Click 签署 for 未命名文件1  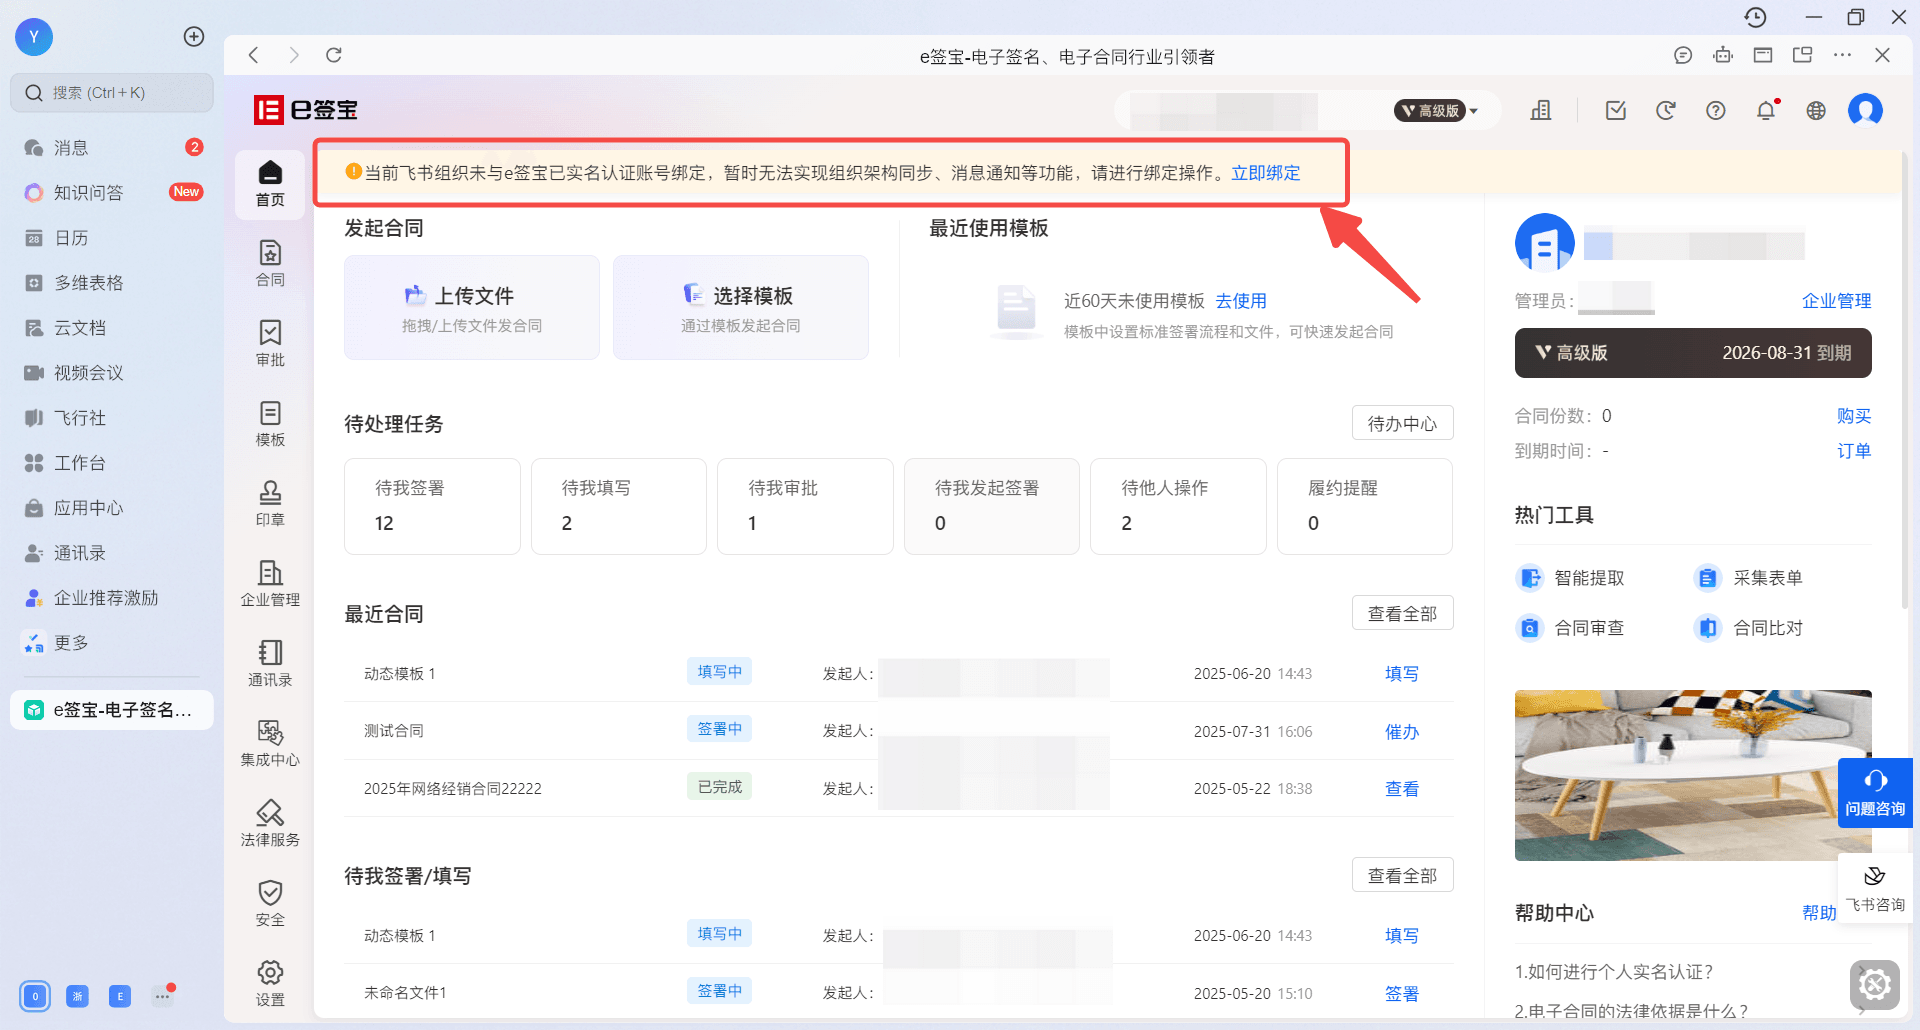pyautogui.click(x=1402, y=994)
